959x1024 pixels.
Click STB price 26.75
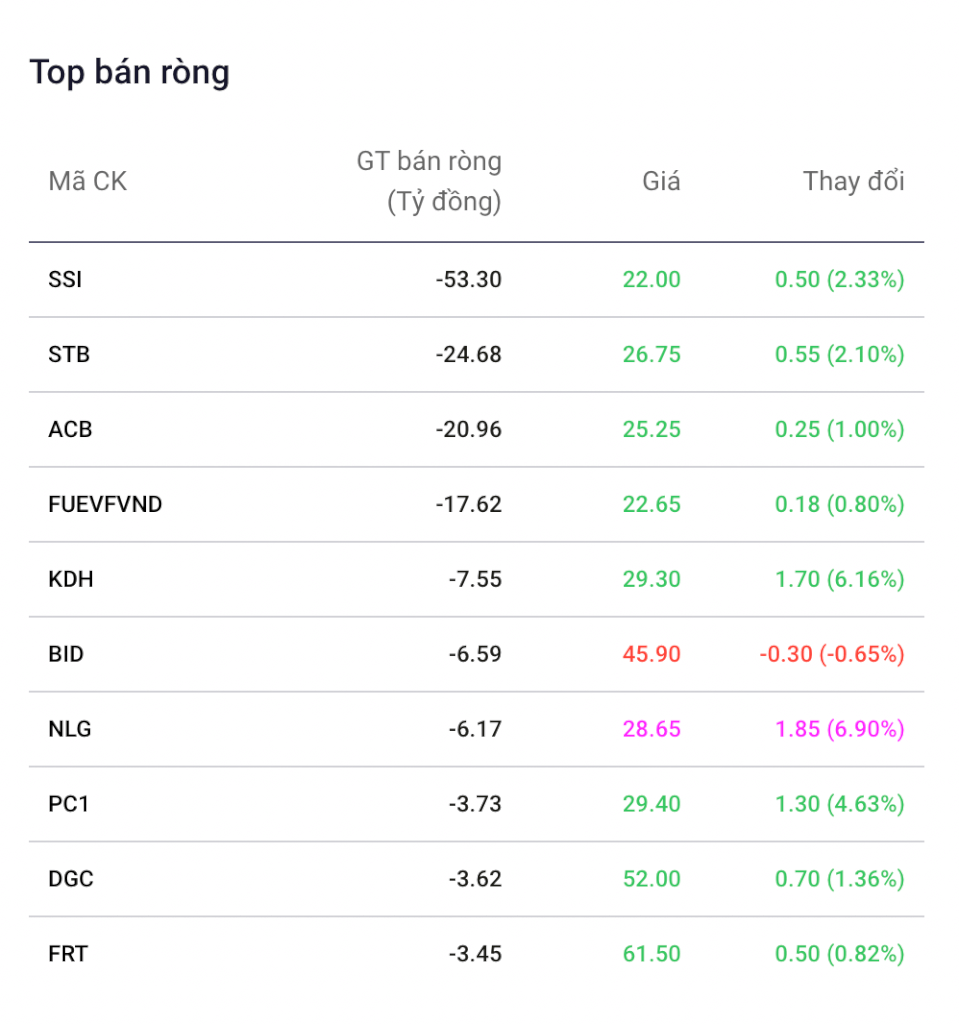651,355
